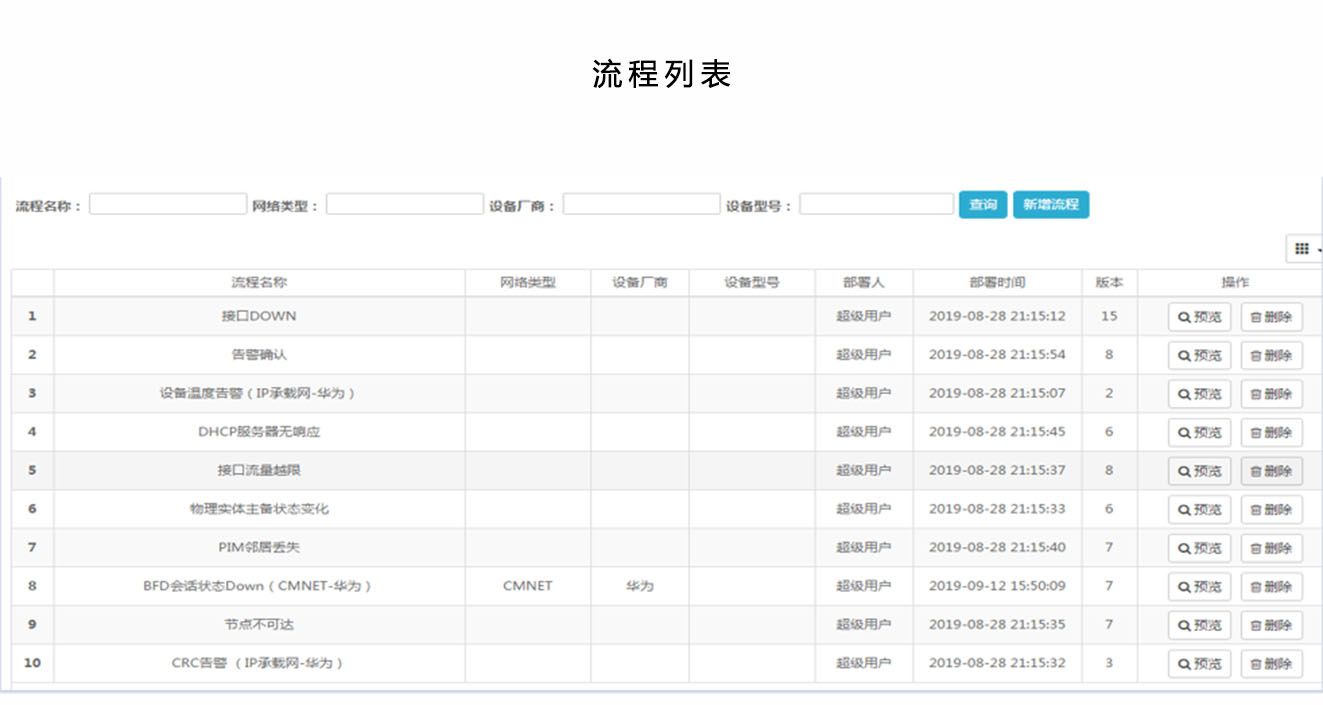Click the 网络类型 input field
The image size is (1323, 705).
point(404,205)
